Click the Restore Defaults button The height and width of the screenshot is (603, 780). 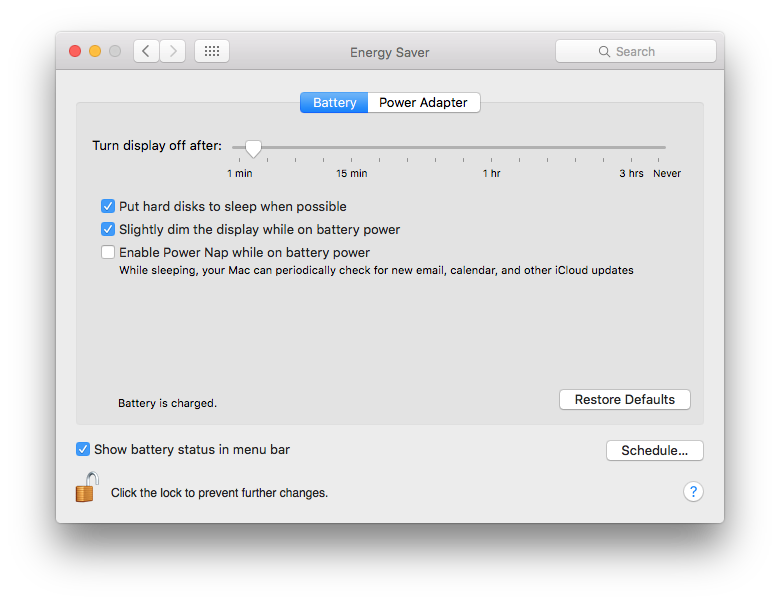point(625,400)
